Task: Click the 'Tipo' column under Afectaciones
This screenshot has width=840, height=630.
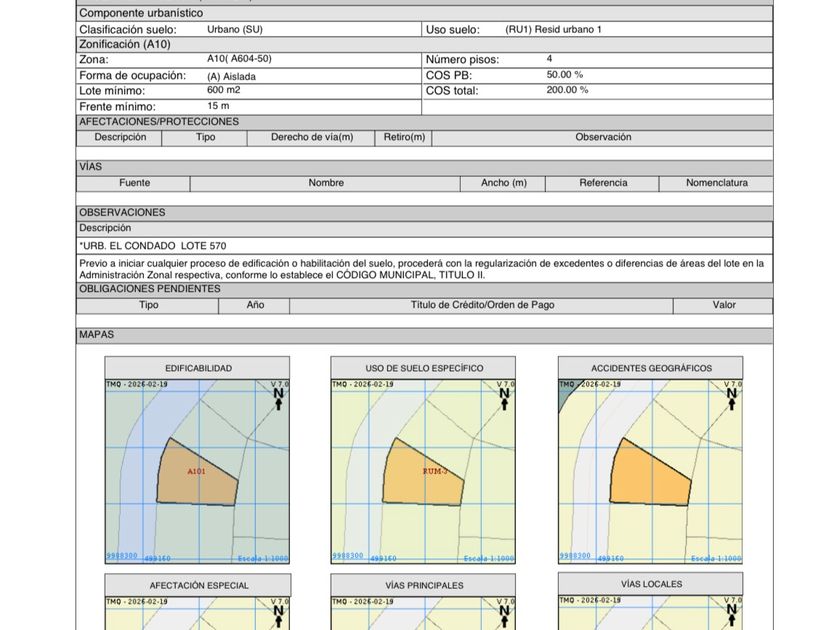Action: (x=205, y=137)
